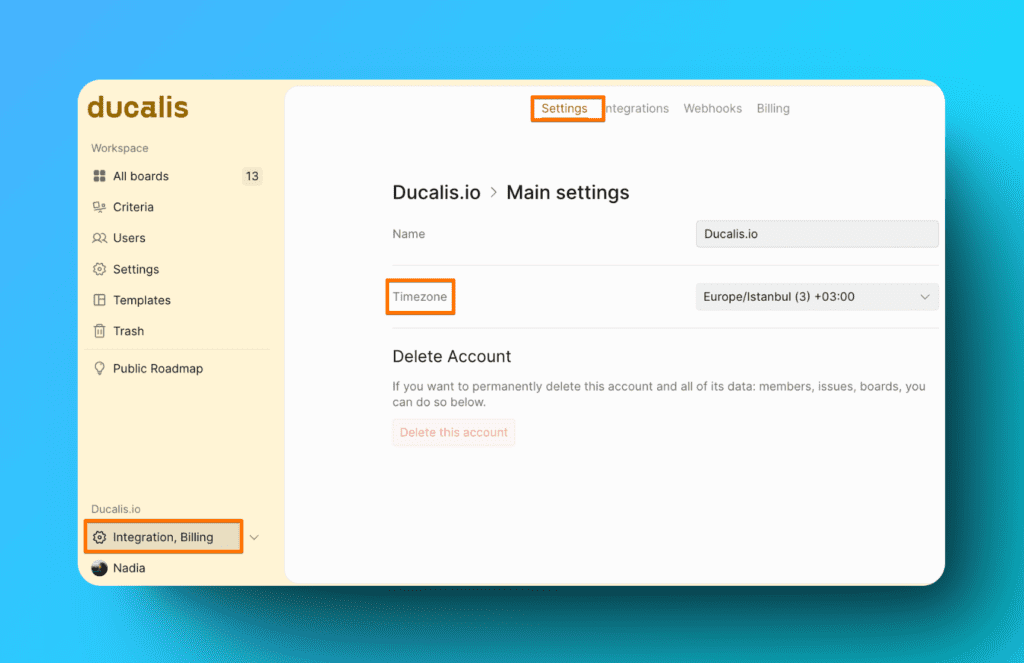The image size is (1024, 663).
Task: Click the All boards grid icon
Action: [99, 176]
